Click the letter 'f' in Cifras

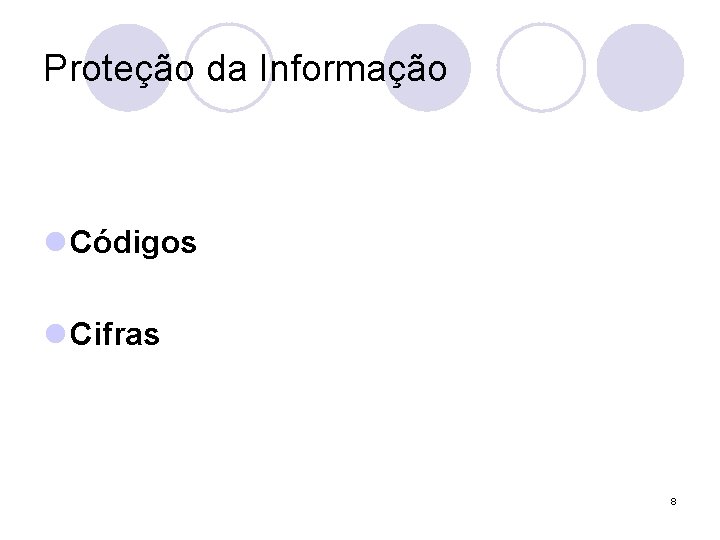[x=104, y=335]
